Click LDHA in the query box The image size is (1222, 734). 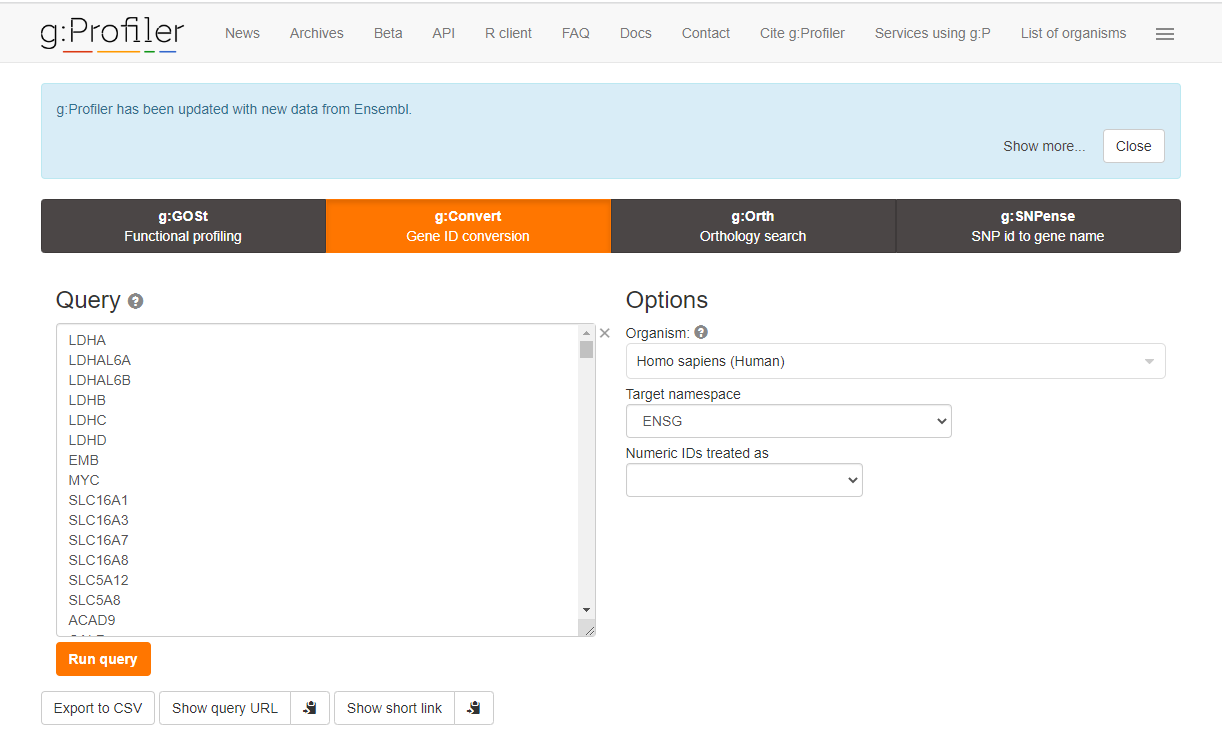[x=87, y=340]
